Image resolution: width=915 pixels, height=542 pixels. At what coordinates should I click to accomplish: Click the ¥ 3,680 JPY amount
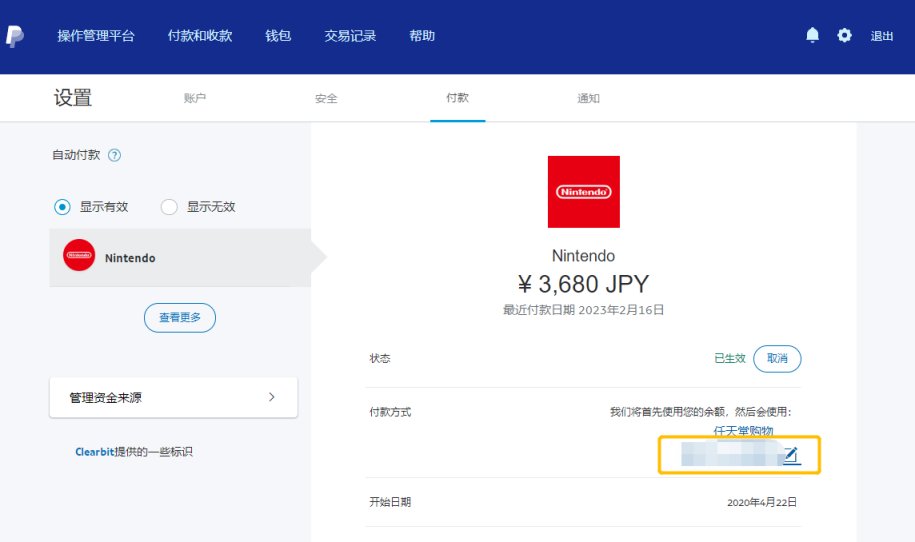(584, 284)
